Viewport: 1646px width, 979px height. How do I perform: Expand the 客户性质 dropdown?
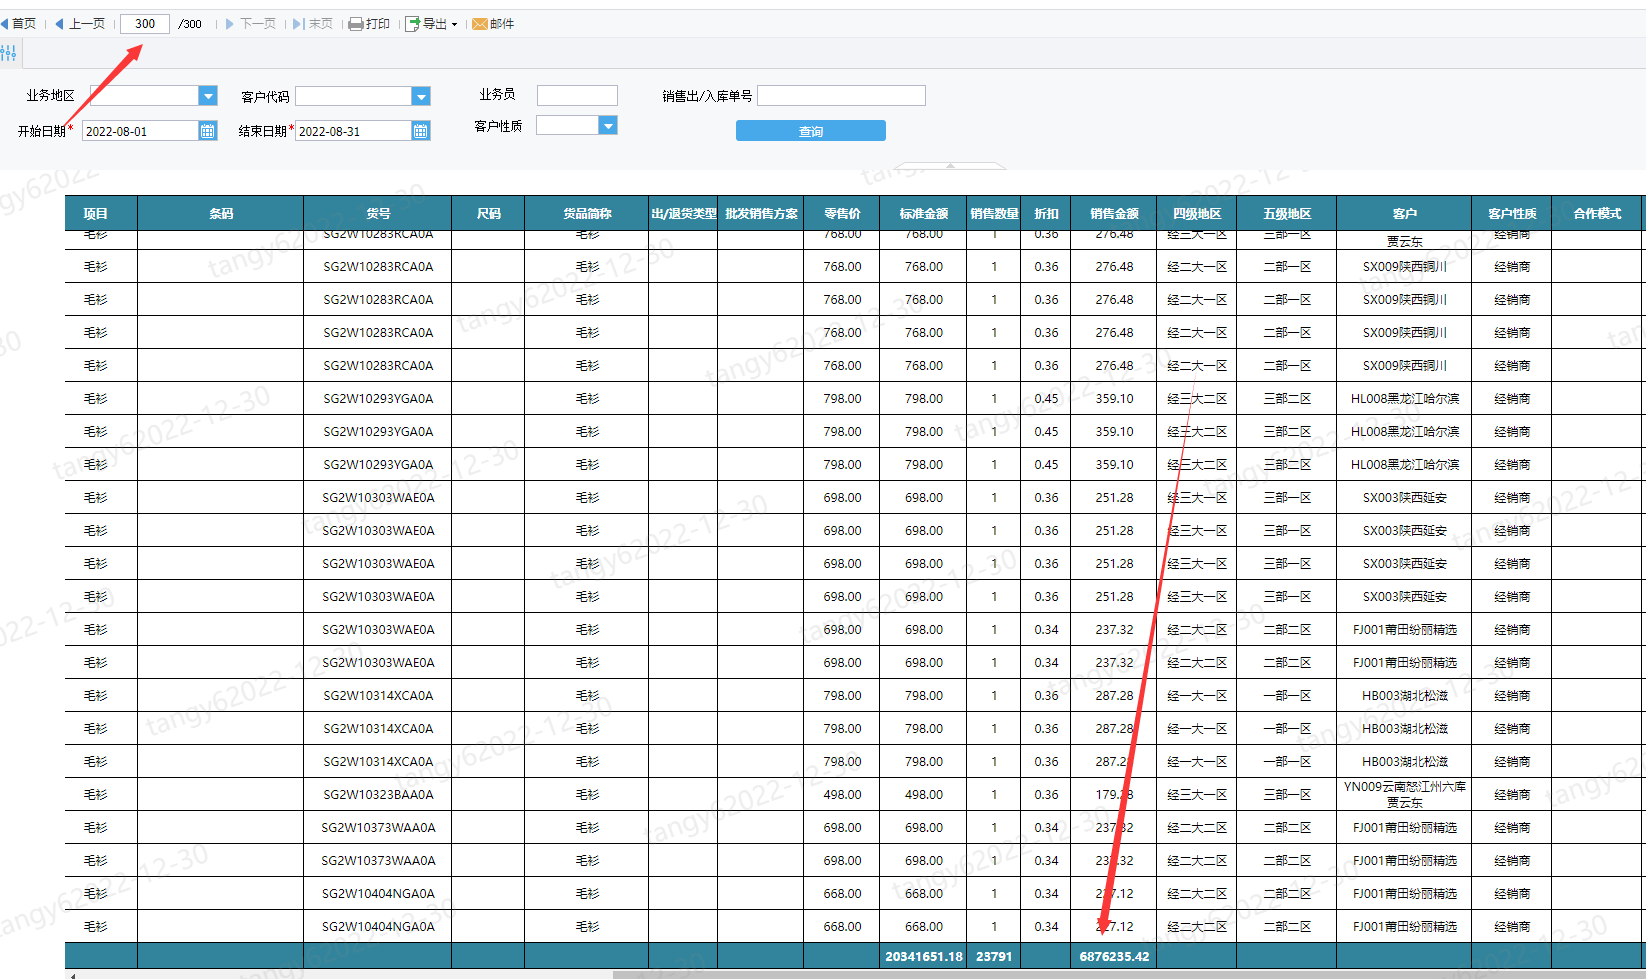(x=608, y=125)
